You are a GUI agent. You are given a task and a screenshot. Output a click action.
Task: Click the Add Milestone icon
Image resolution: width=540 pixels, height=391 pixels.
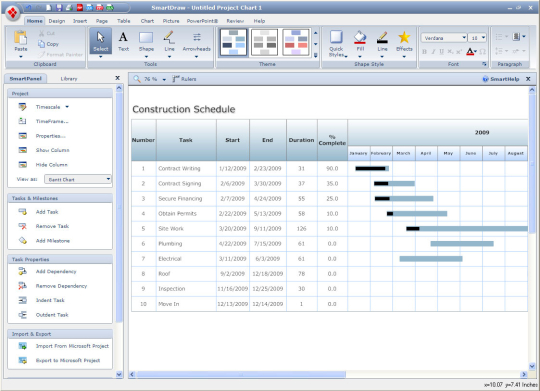click(x=23, y=240)
